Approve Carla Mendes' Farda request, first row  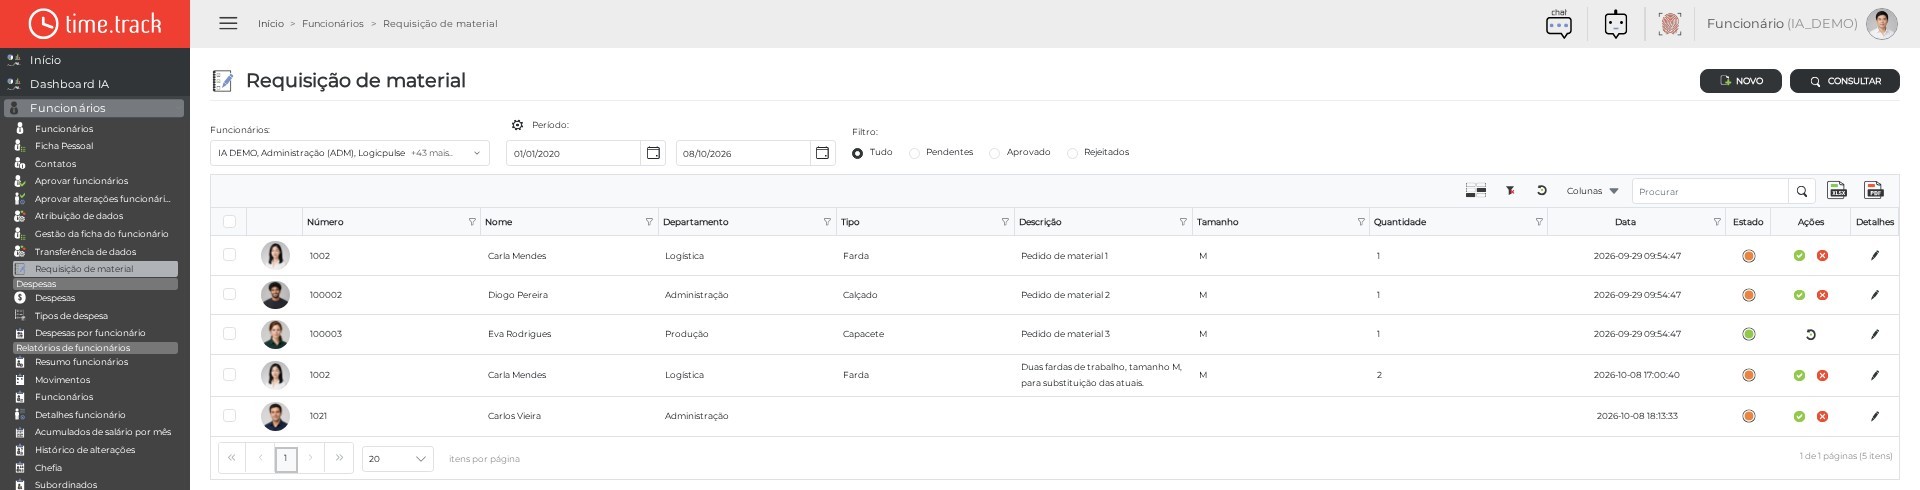click(x=1799, y=256)
